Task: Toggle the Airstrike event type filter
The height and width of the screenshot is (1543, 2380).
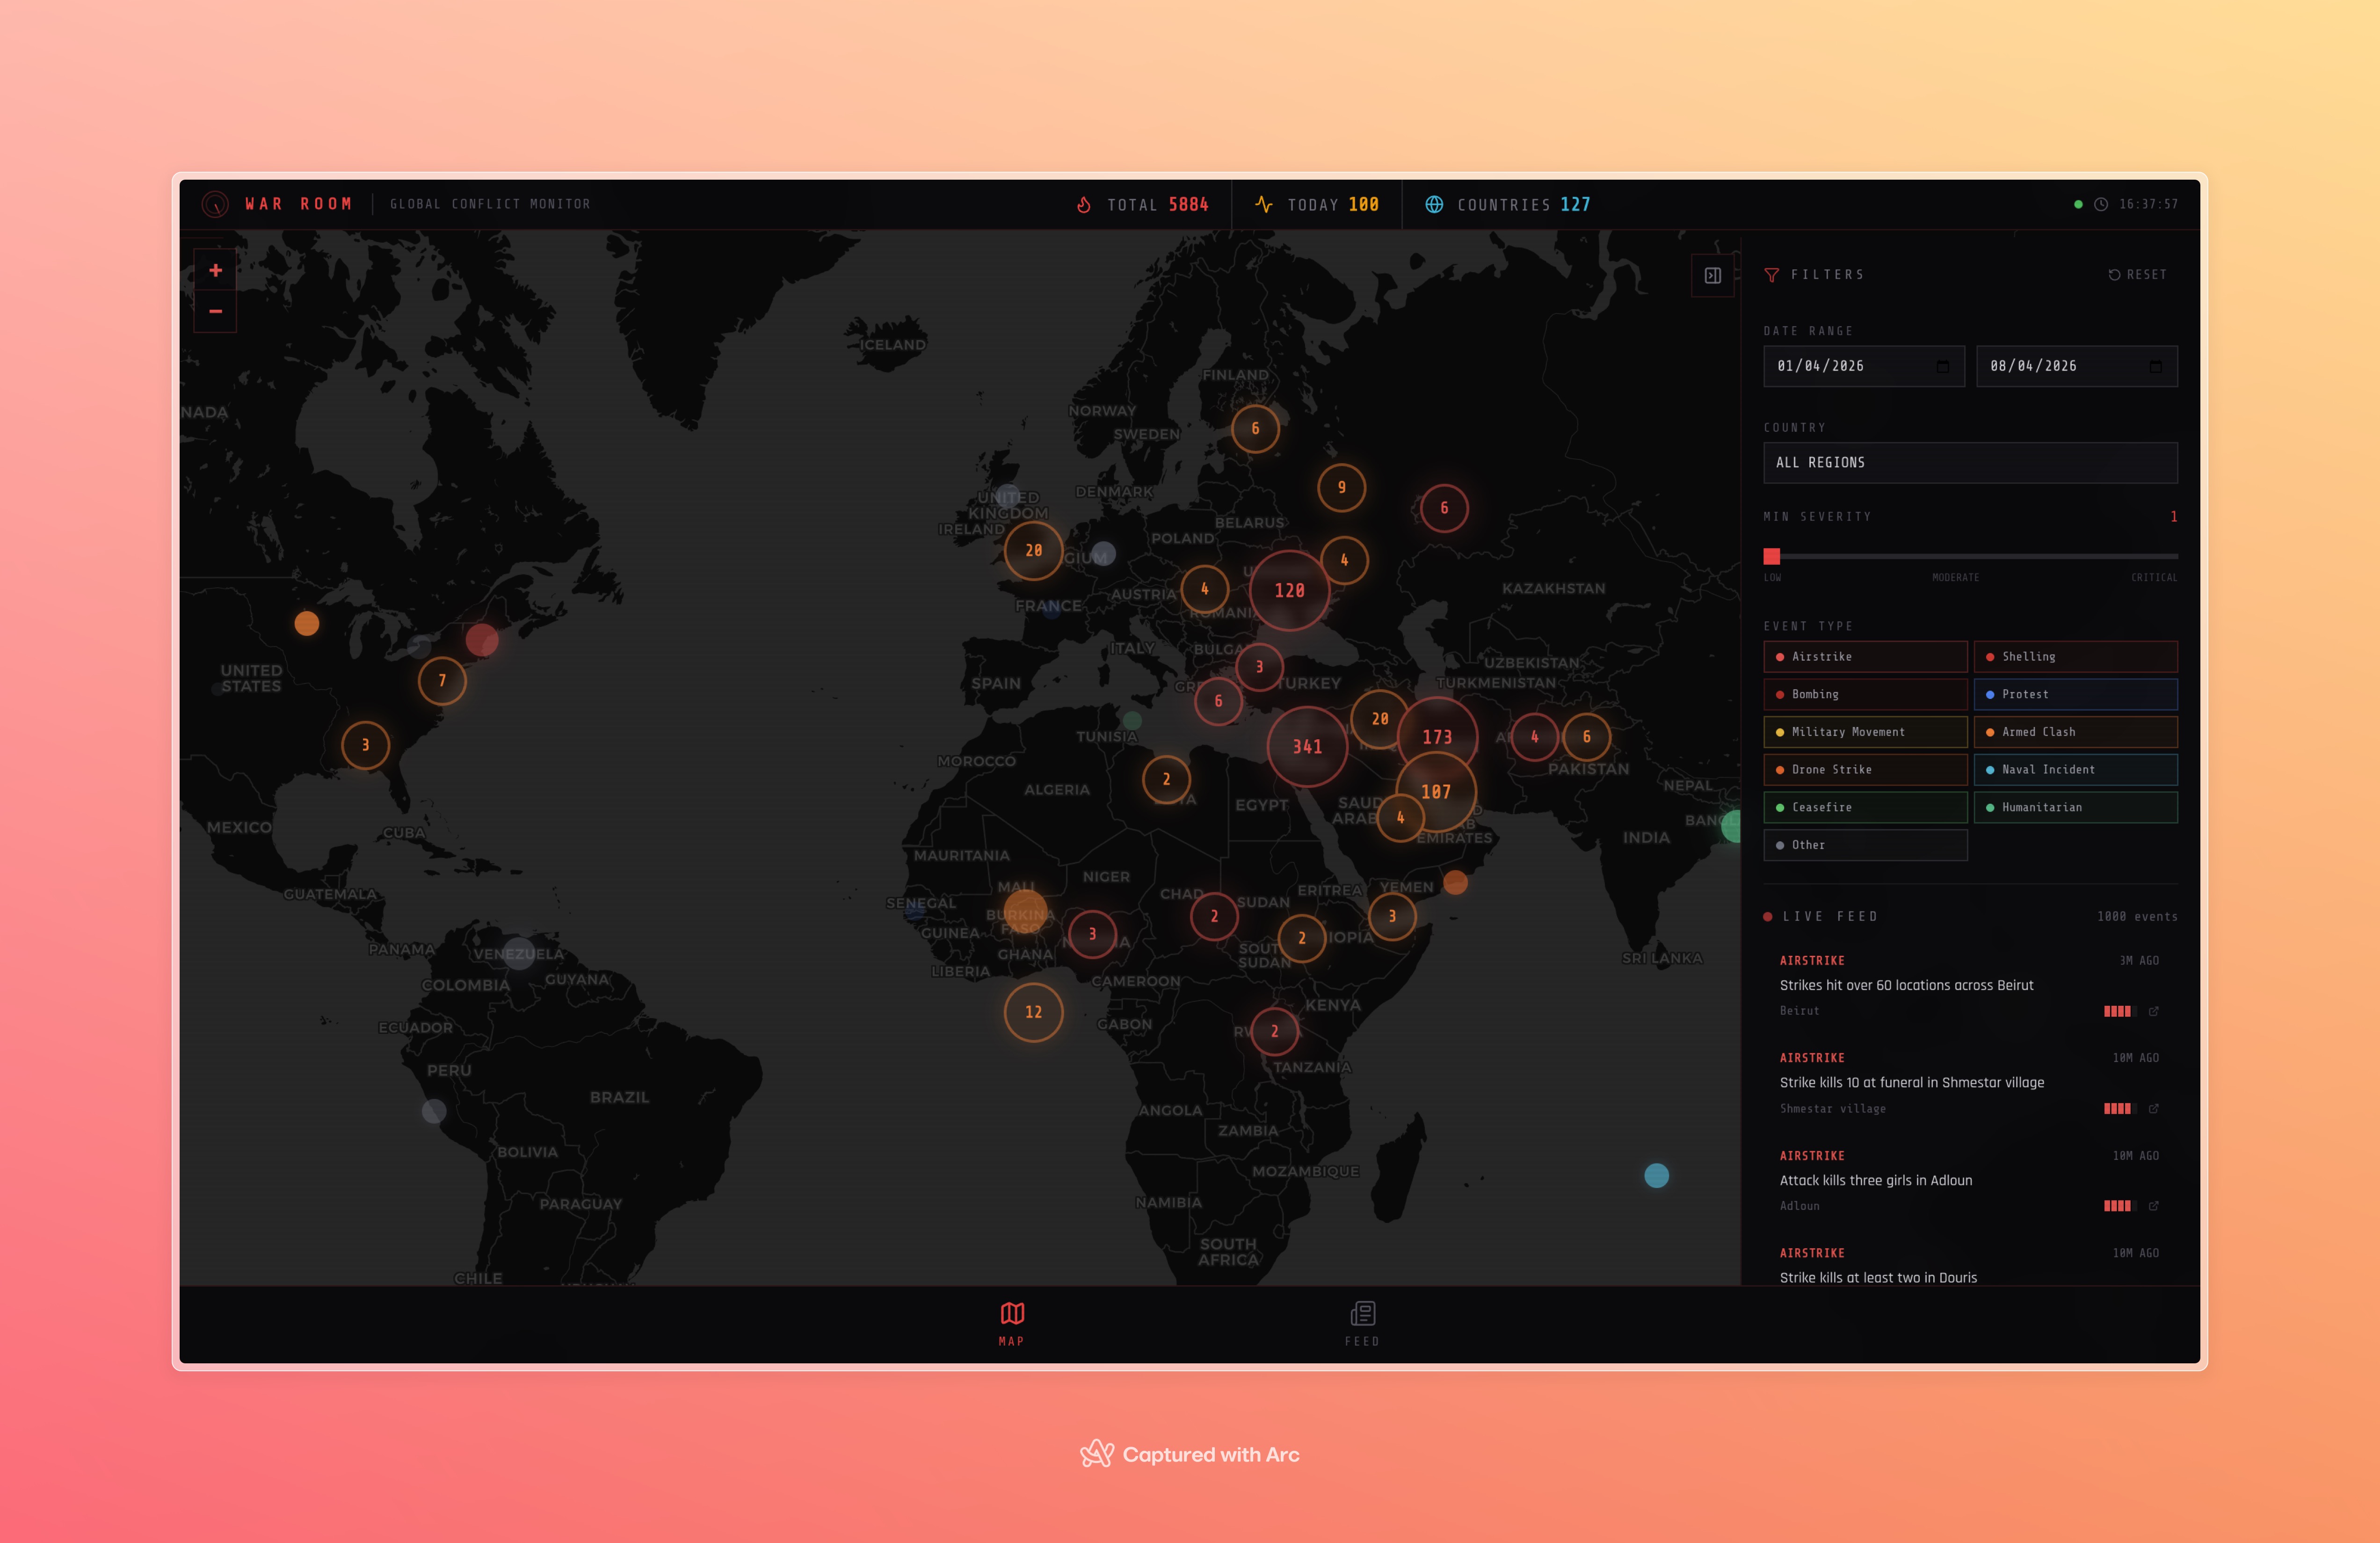Action: click(x=1865, y=657)
